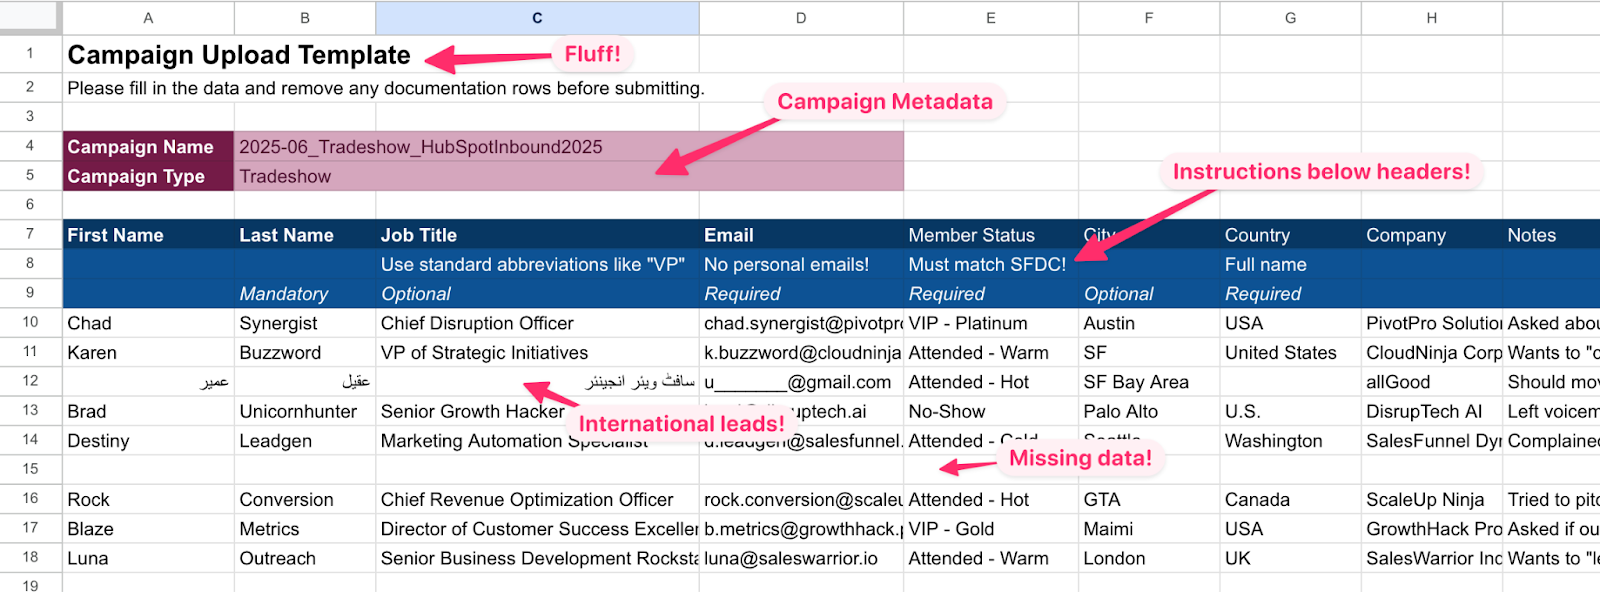Select the 'Fluff!' annotation label
Viewport: 1600px width, 592px height.
click(x=592, y=54)
